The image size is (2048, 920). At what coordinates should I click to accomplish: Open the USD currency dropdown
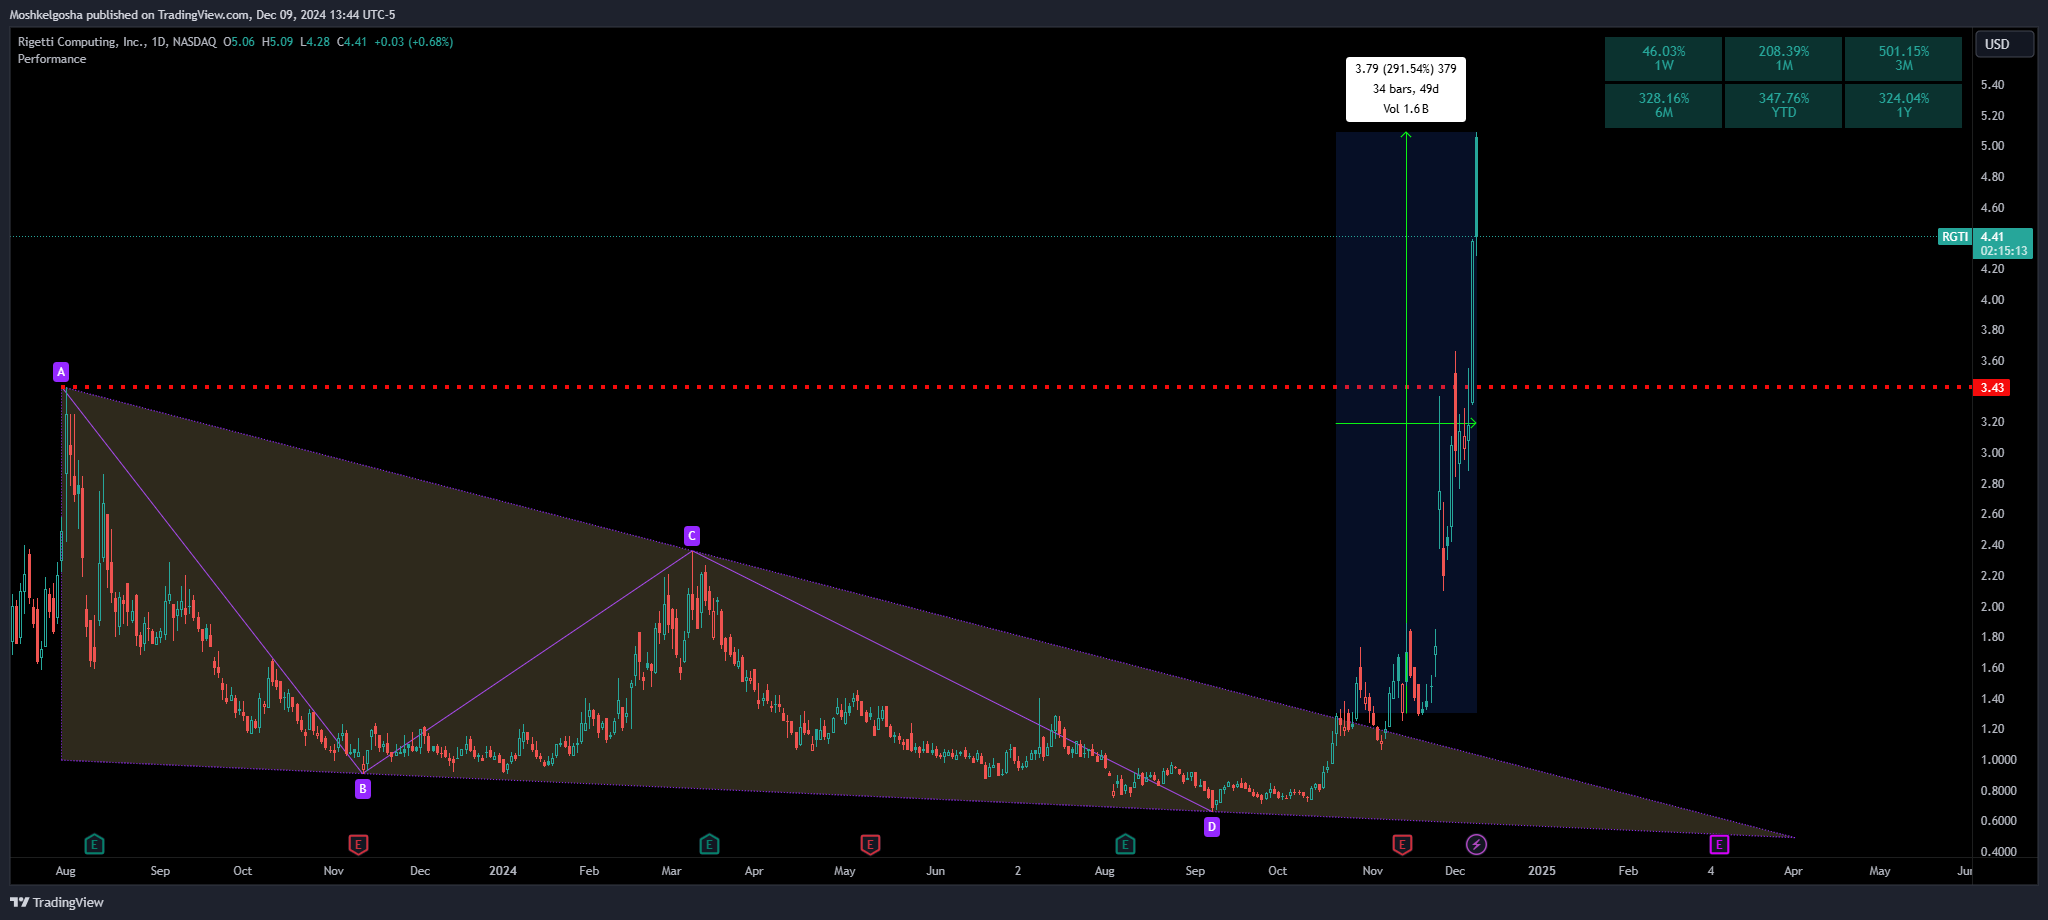2004,44
